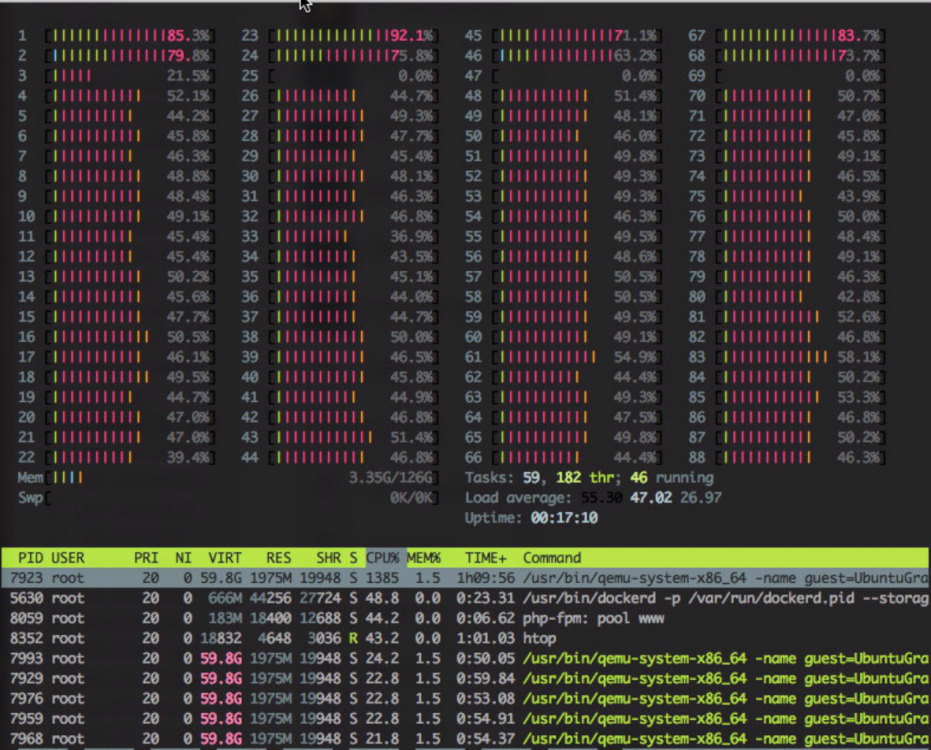
Task: Click CPU 83 usage bar at 58.1%
Action: pyautogui.click(x=801, y=357)
